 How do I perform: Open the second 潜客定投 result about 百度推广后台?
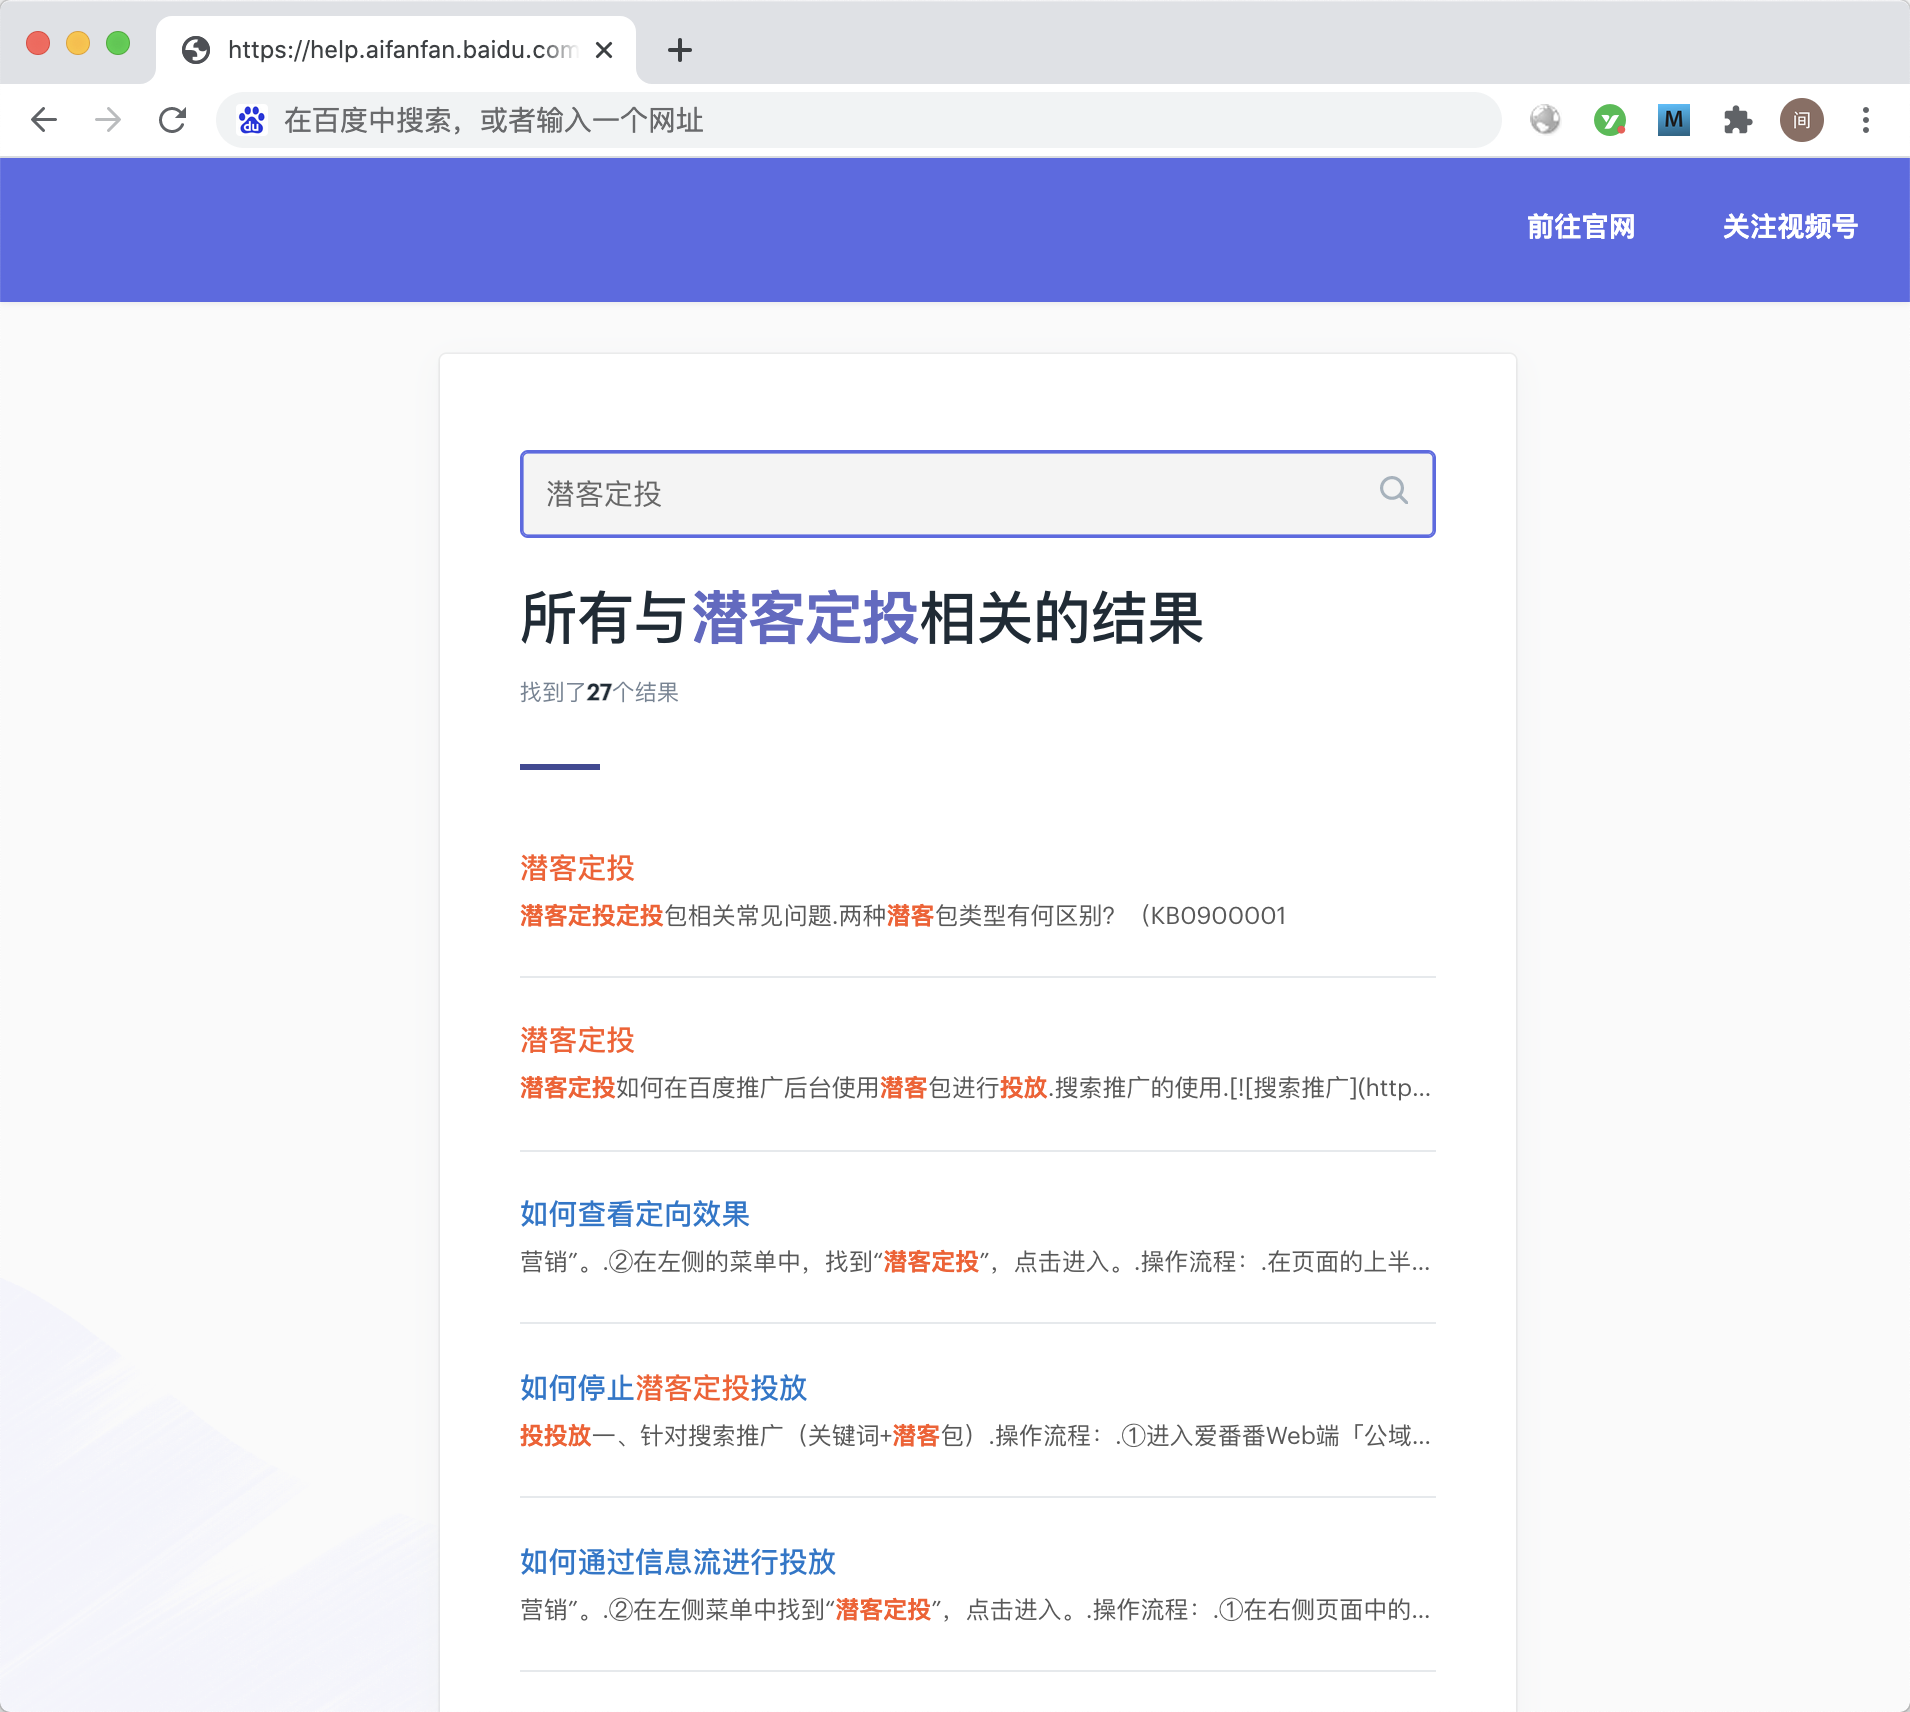coord(577,1040)
